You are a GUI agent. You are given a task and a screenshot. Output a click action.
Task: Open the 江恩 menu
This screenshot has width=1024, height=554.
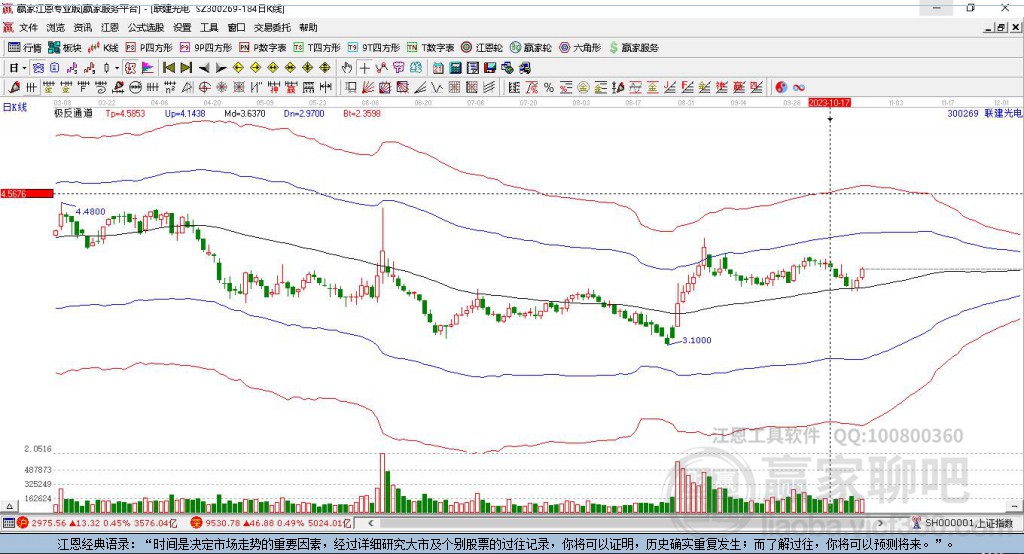point(110,27)
